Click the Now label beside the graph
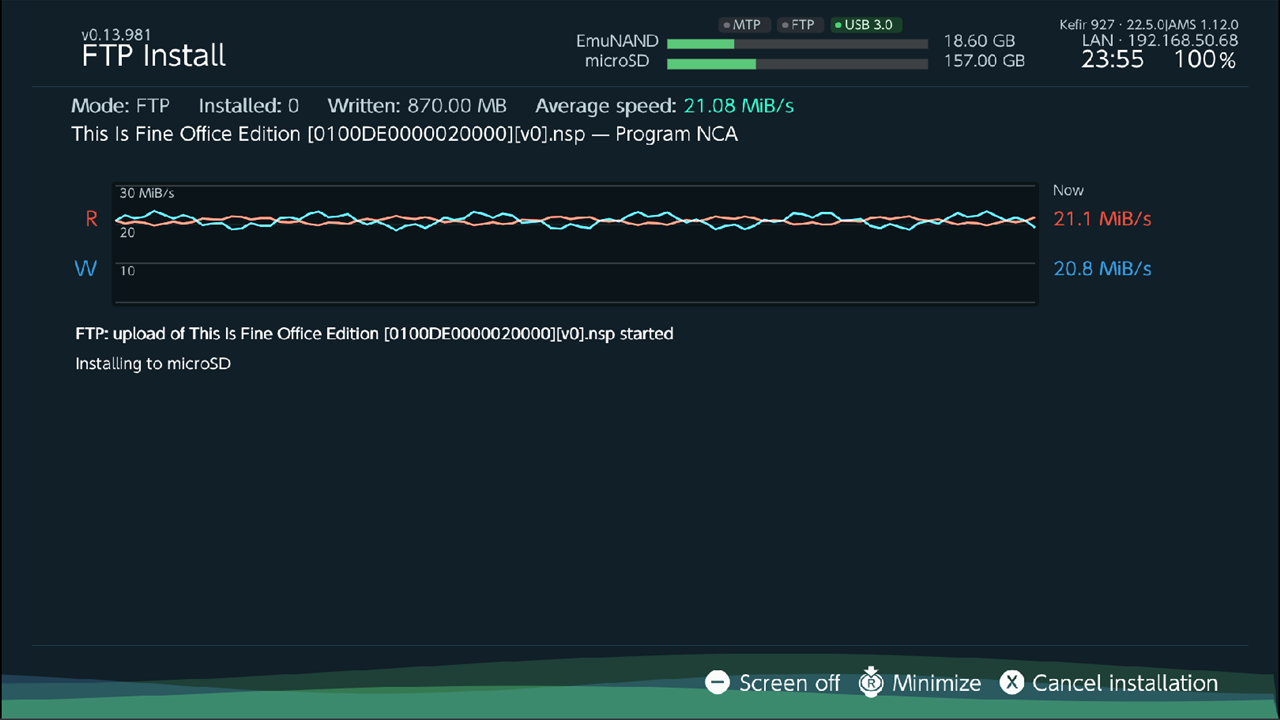Screen dimensions: 1280x720 [1068, 190]
